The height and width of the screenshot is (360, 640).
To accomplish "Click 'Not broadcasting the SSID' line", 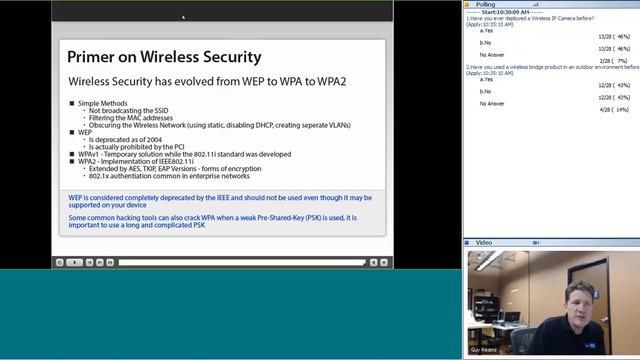I will click(x=129, y=111).
